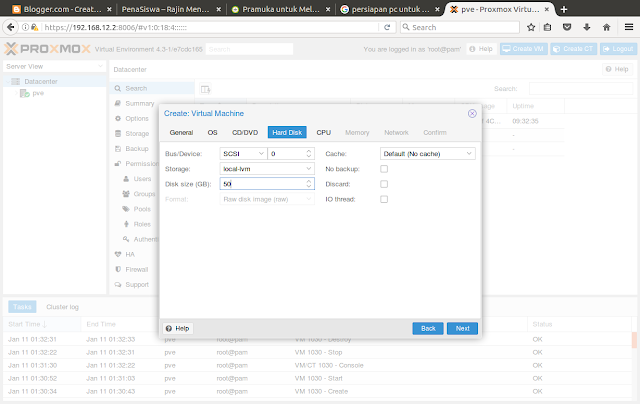Enable the No backup checkbox
The image size is (640, 404).
pos(384,169)
